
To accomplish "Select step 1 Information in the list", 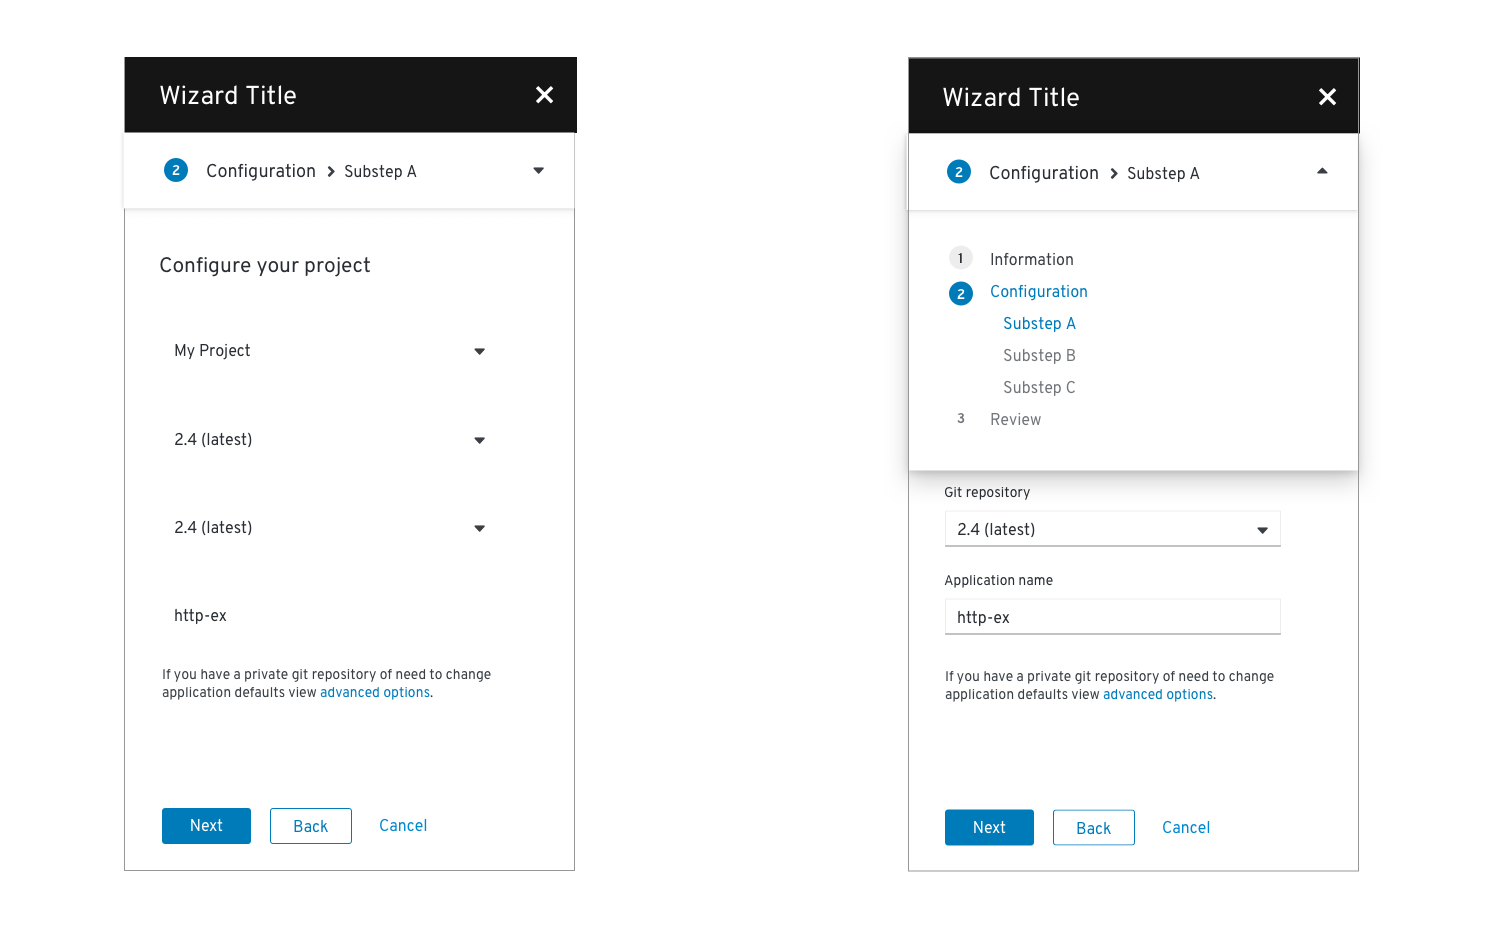I will (1031, 259).
